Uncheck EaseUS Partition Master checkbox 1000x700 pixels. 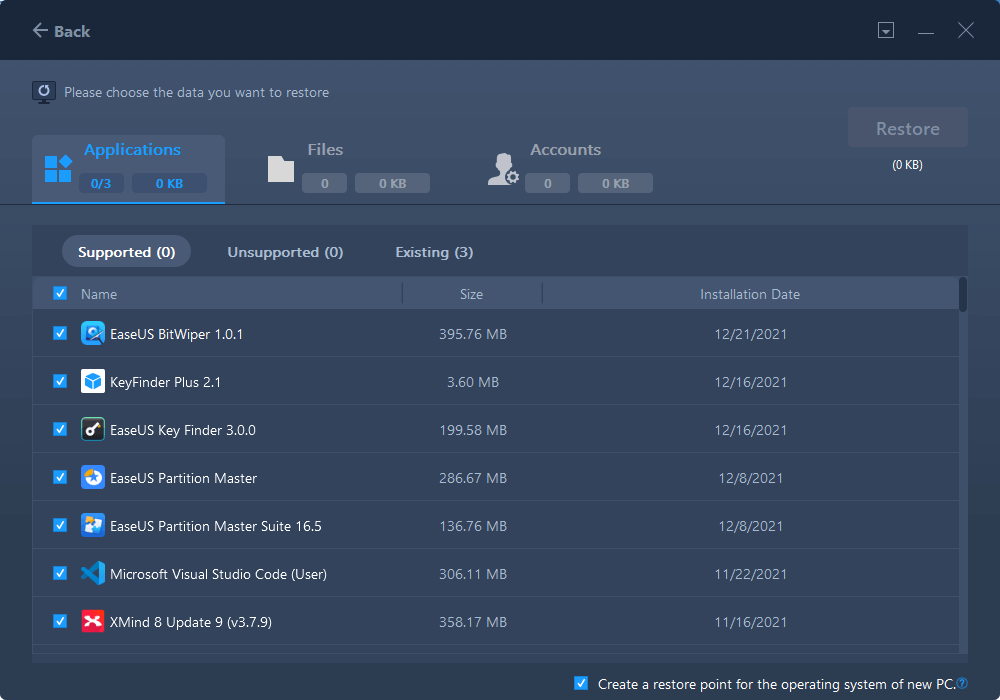tap(60, 477)
